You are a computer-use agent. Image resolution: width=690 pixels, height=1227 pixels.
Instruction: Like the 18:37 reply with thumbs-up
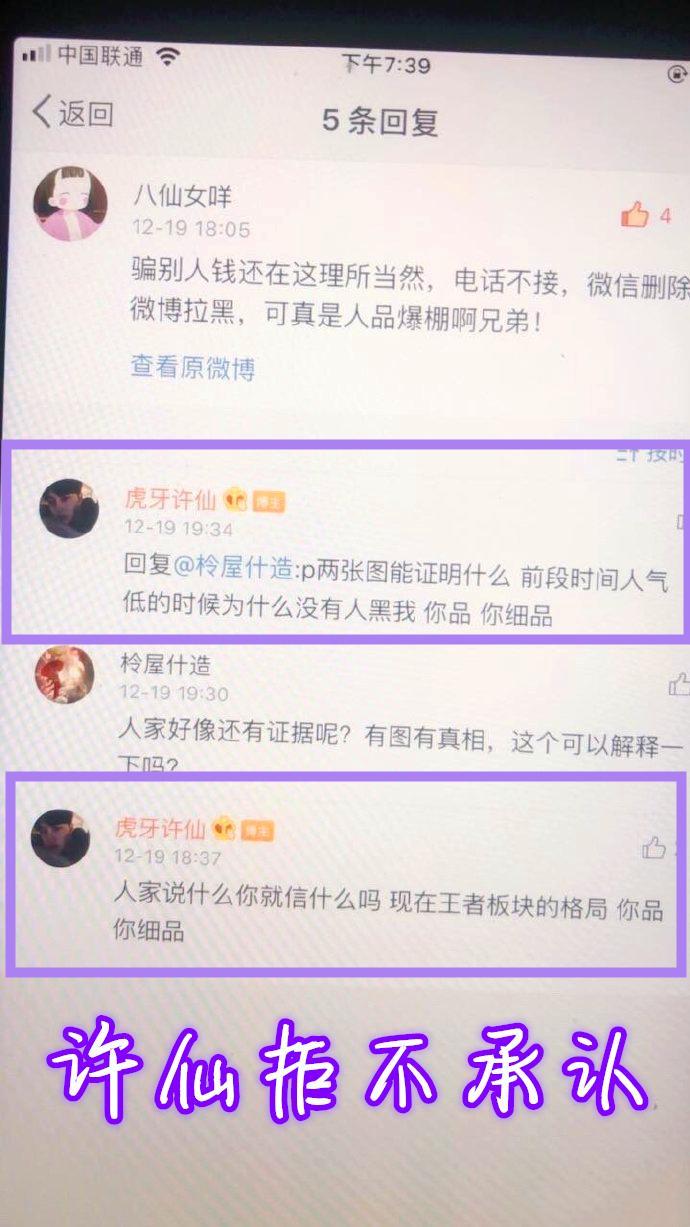click(x=654, y=849)
